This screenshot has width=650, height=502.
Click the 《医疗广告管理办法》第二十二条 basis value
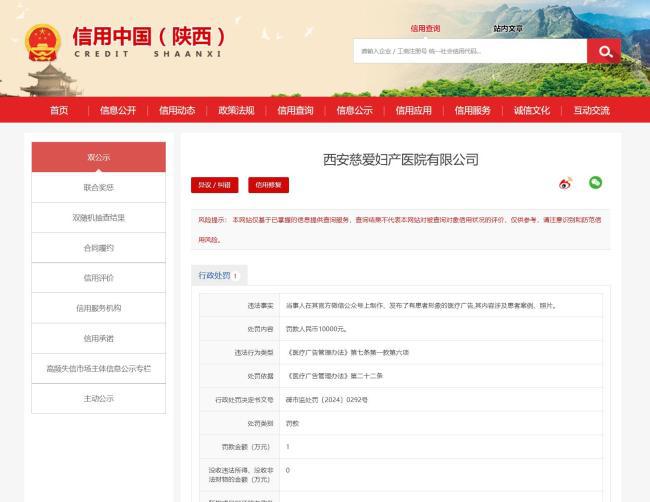[x=334, y=376]
